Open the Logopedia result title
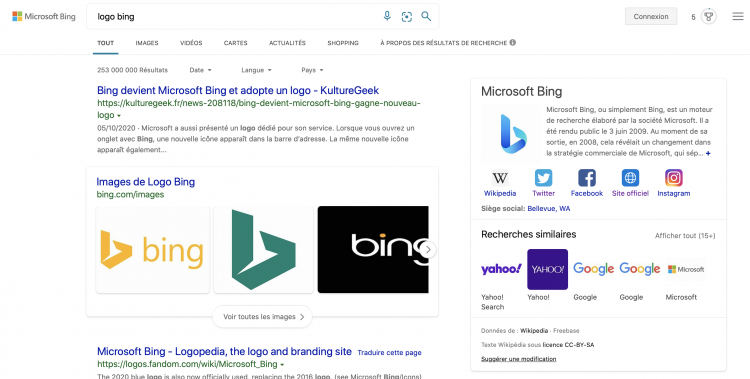 pos(224,352)
